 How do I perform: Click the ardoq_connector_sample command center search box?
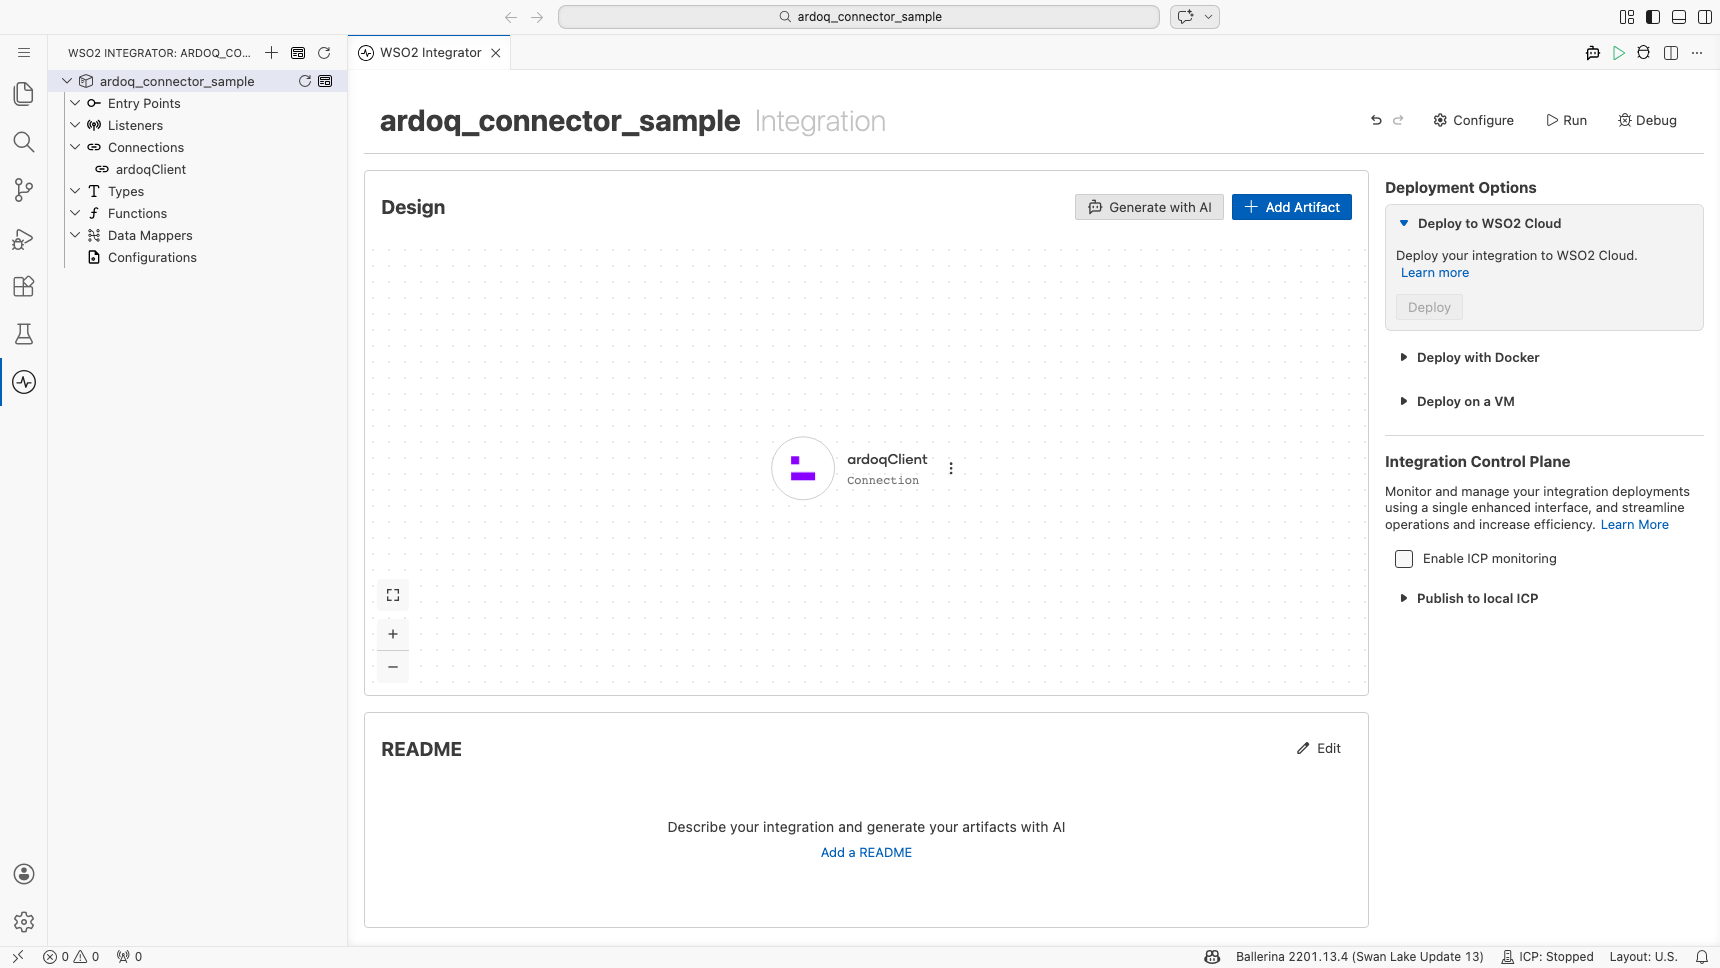859,17
